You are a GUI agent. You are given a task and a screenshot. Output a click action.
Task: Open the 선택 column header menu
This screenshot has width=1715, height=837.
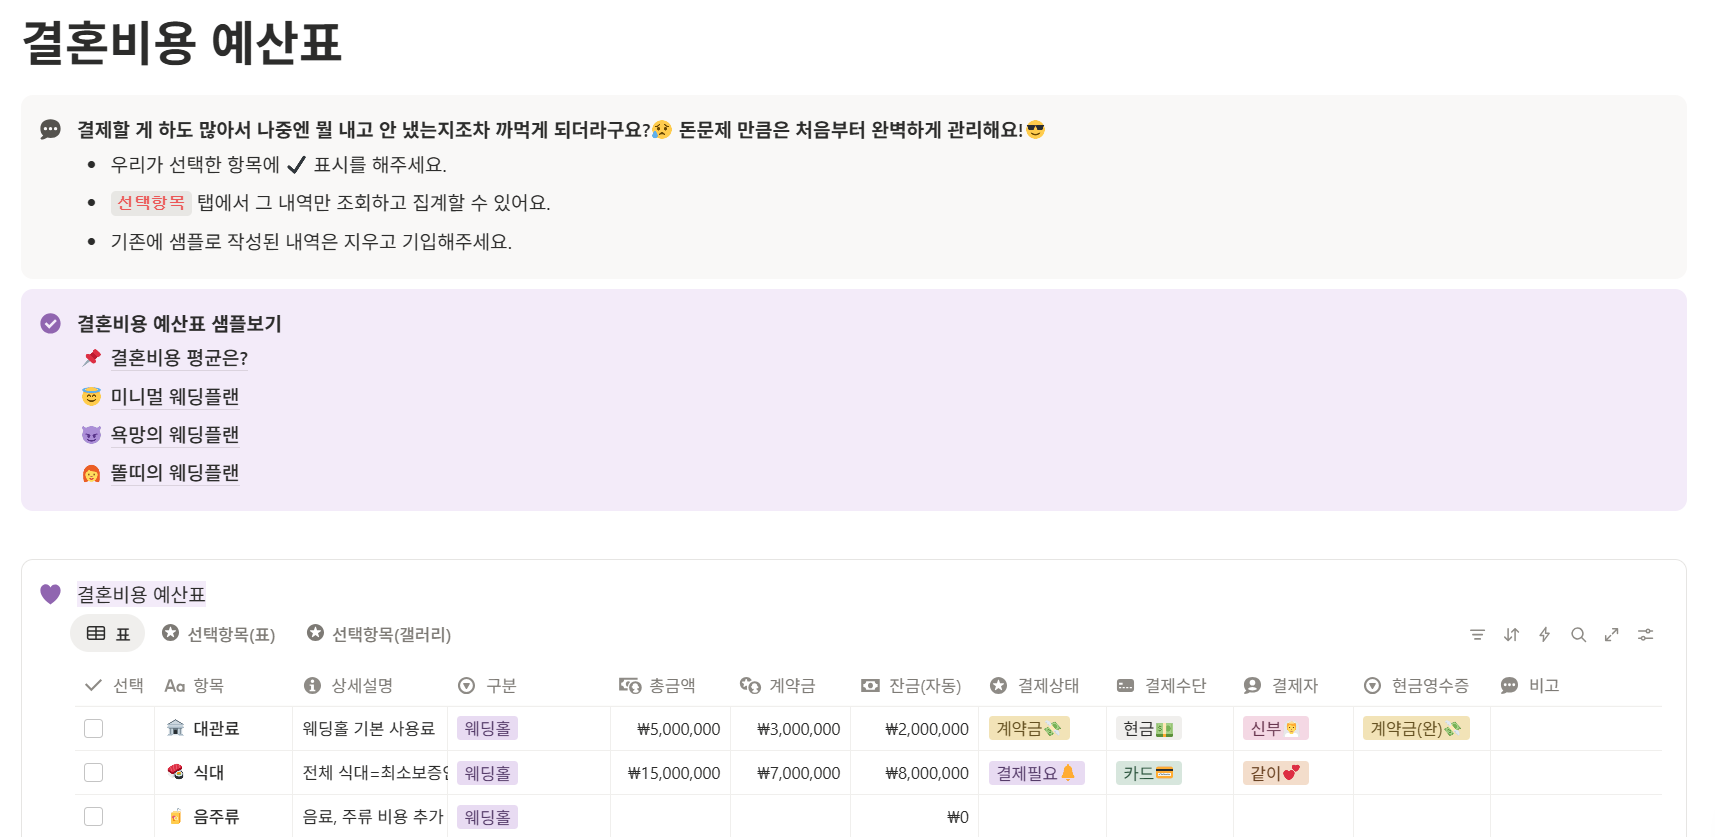pyautogui.click(x=114, y=685)
